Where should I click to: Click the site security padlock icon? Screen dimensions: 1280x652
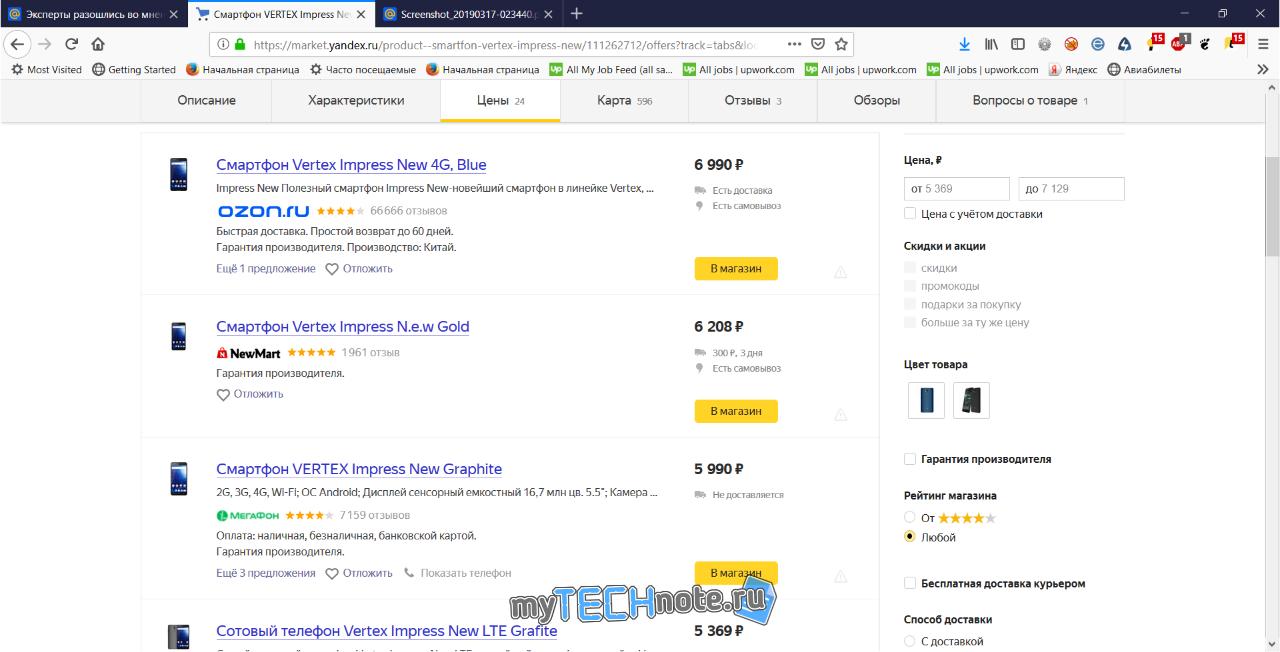239,44
